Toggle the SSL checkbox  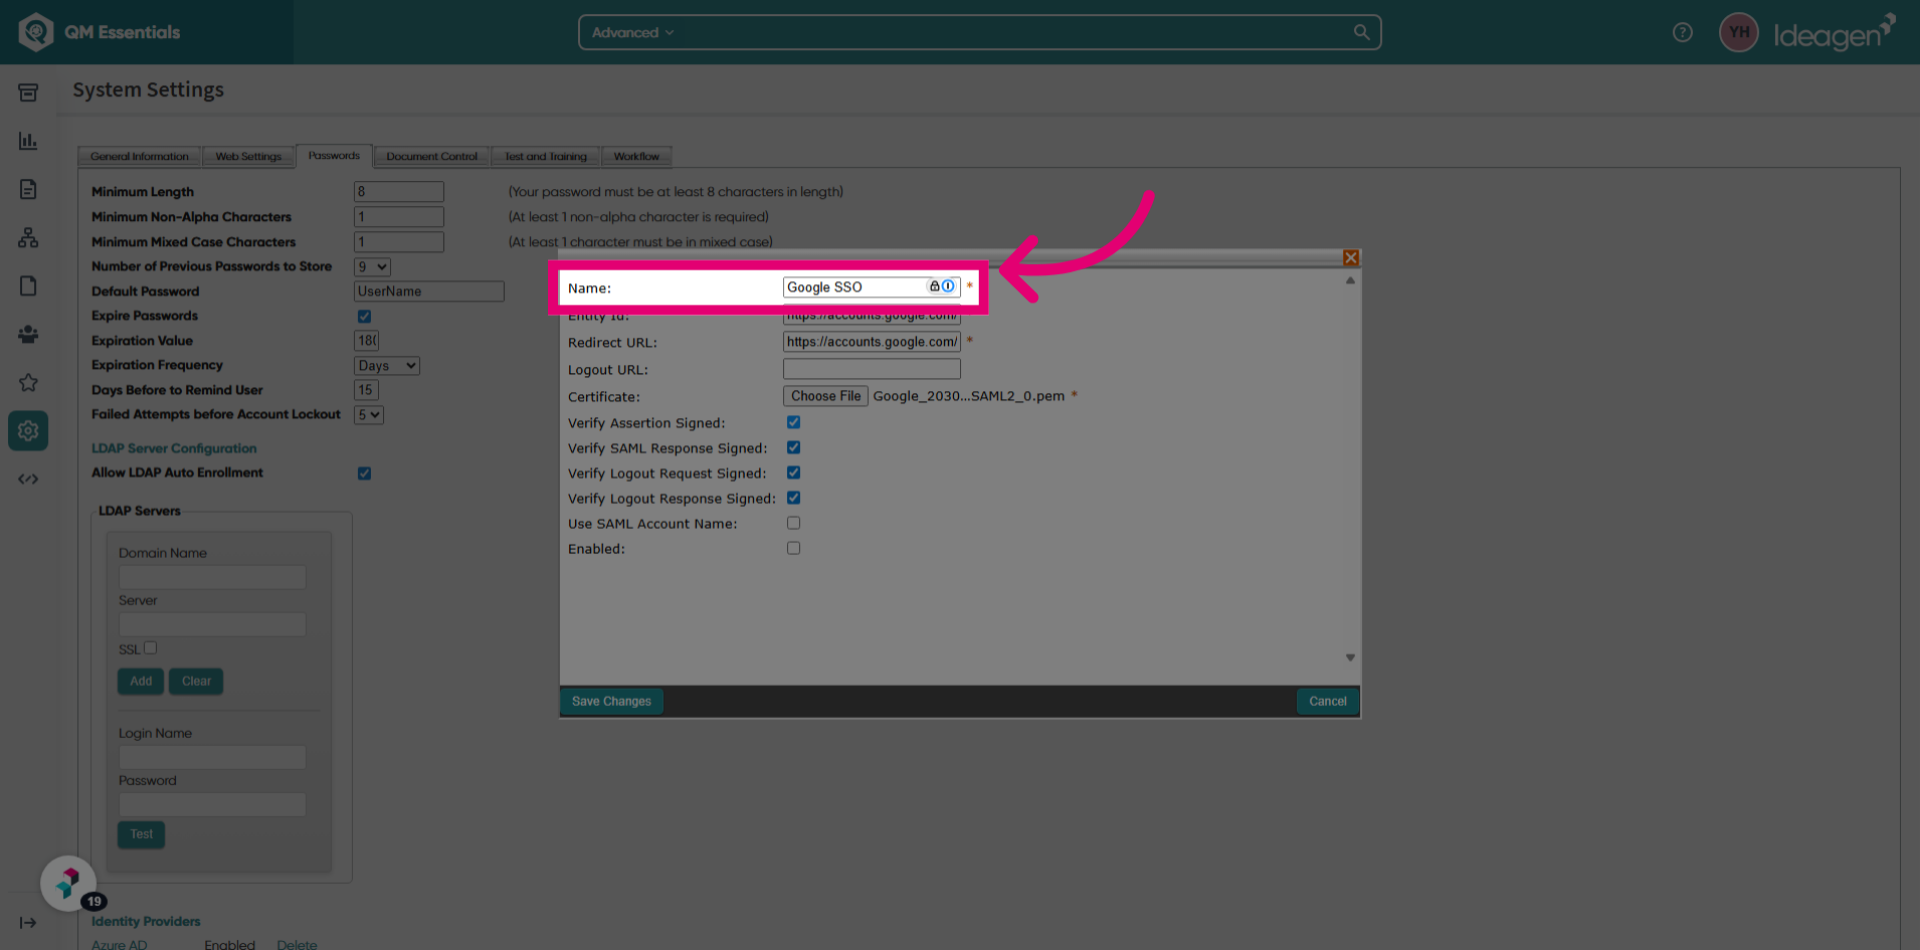pos(151,648)
